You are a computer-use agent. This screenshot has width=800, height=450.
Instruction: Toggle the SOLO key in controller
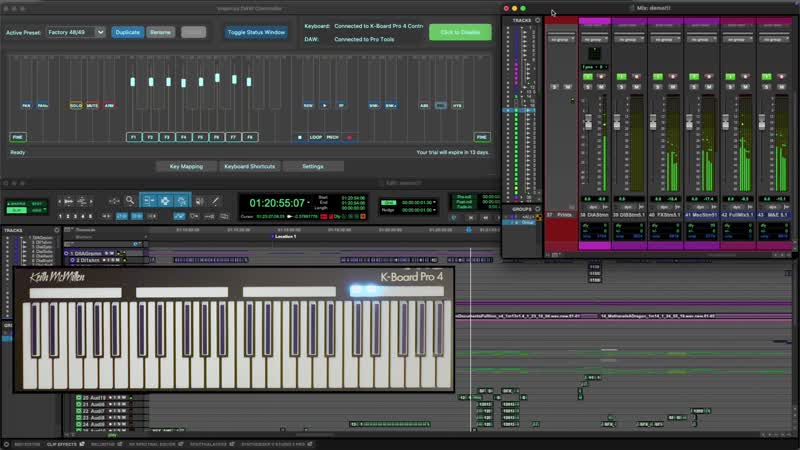76,106
